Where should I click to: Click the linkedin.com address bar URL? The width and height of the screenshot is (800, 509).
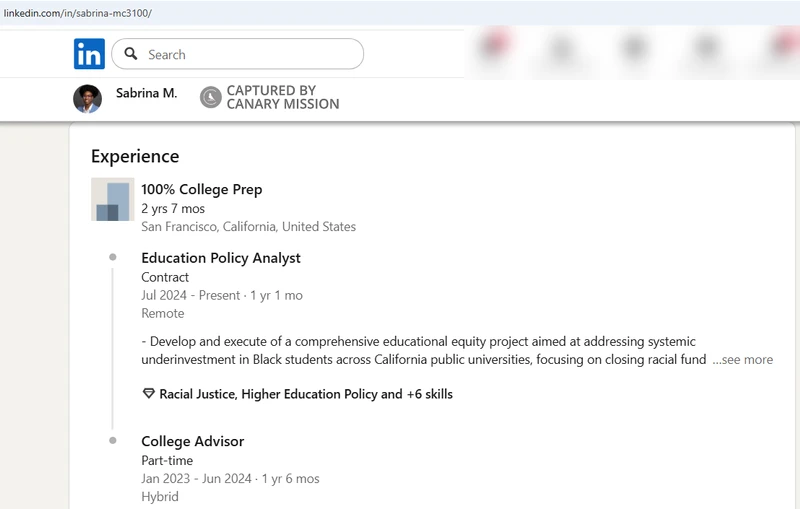pos(76,13)
